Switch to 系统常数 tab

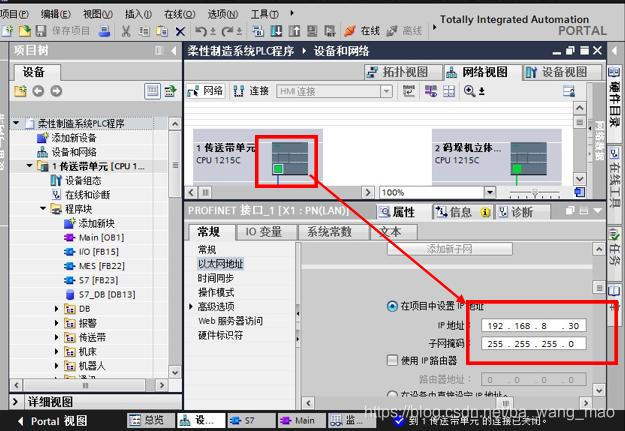[334, 232]
